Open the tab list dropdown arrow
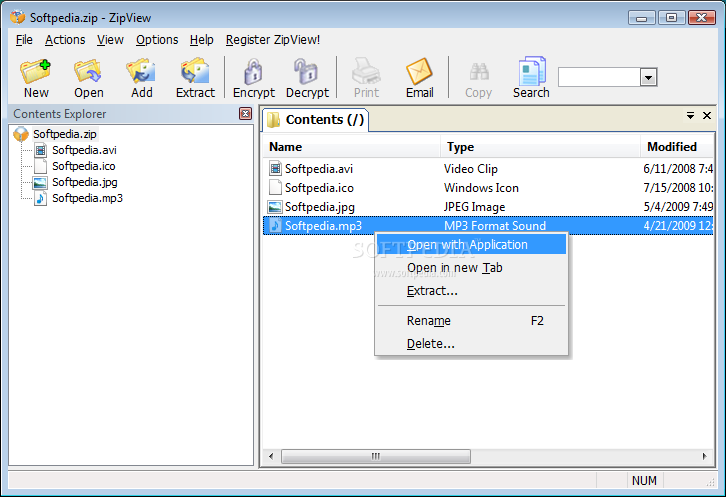 pos(690,115)
